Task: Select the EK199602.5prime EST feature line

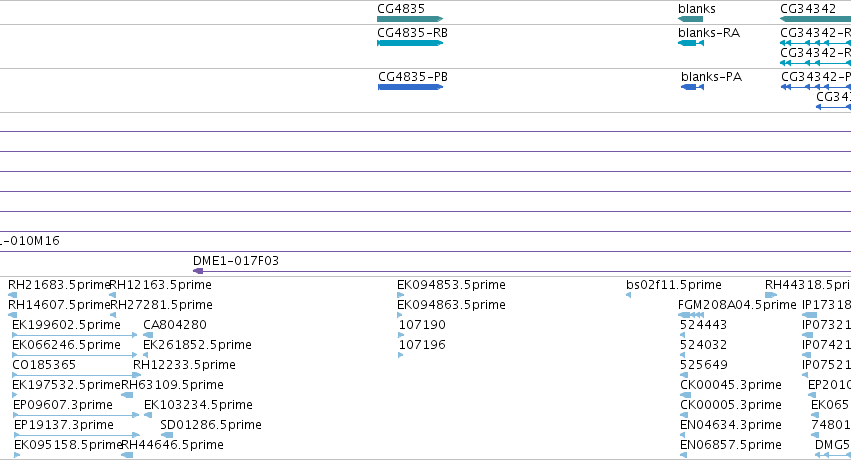Action: pos(74,335)
